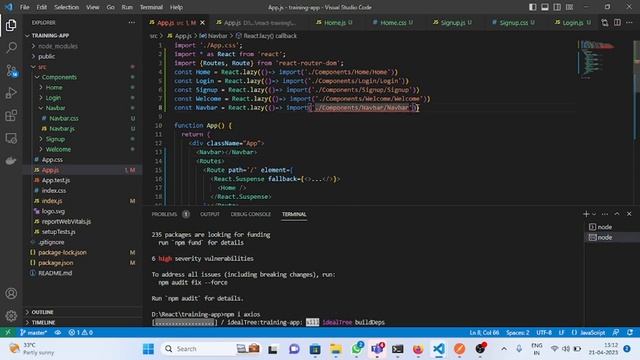The image size is (640, 360).
Task: Maximize the panel with the chevron up
Action: click(617, 214)
